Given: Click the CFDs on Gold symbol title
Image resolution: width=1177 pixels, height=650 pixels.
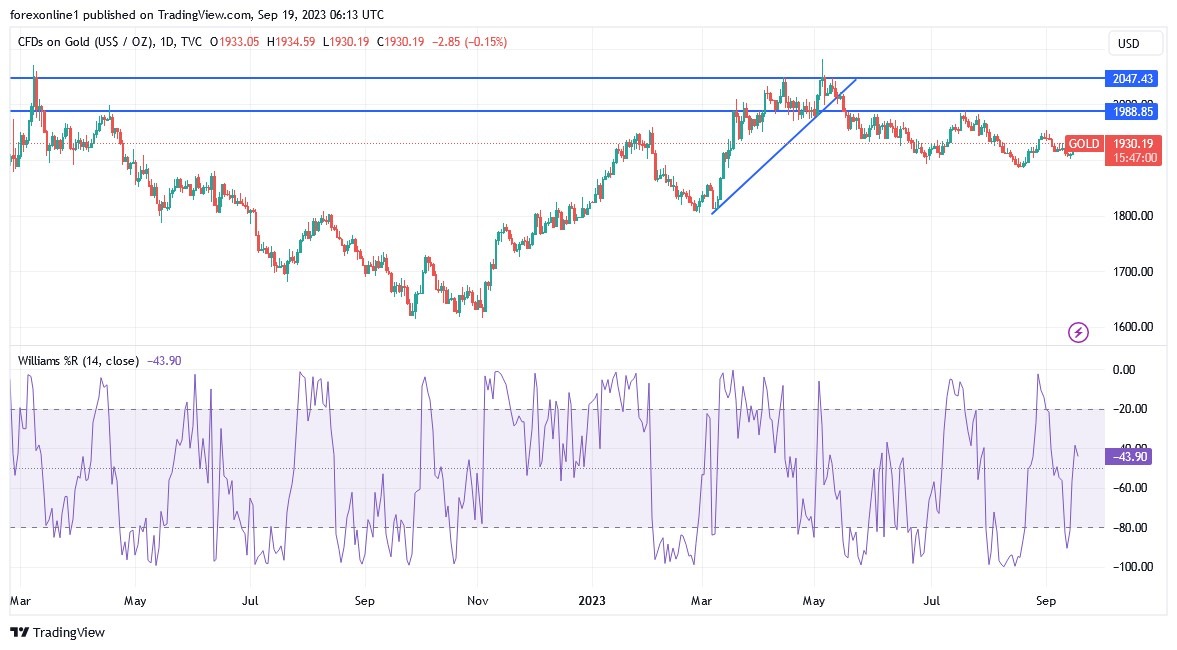Looking at the screenshot, I should (84, 42).
